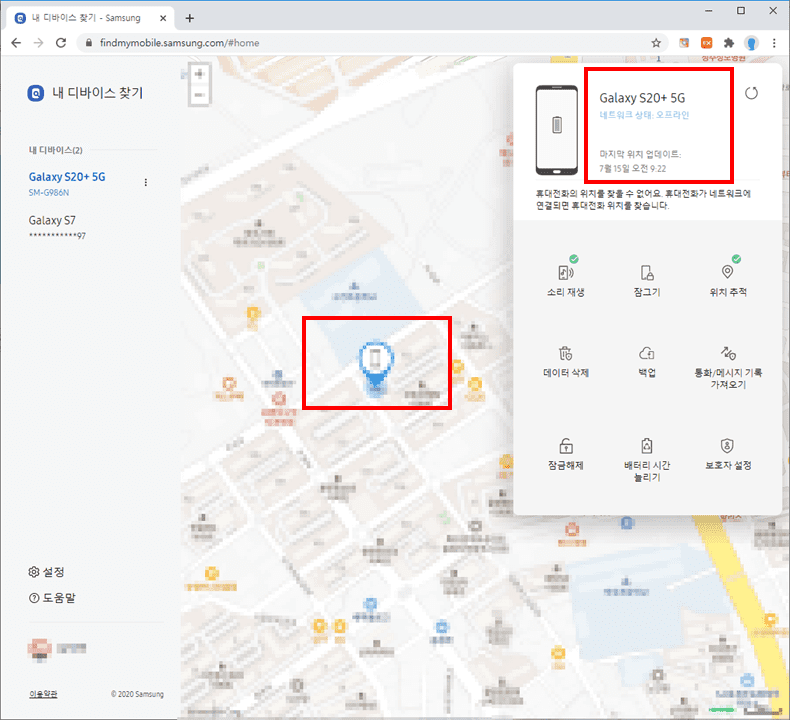Click the 마지막 위치 업데이트 label
Viewport: 790px width, 720px height.
click(640, 154)
